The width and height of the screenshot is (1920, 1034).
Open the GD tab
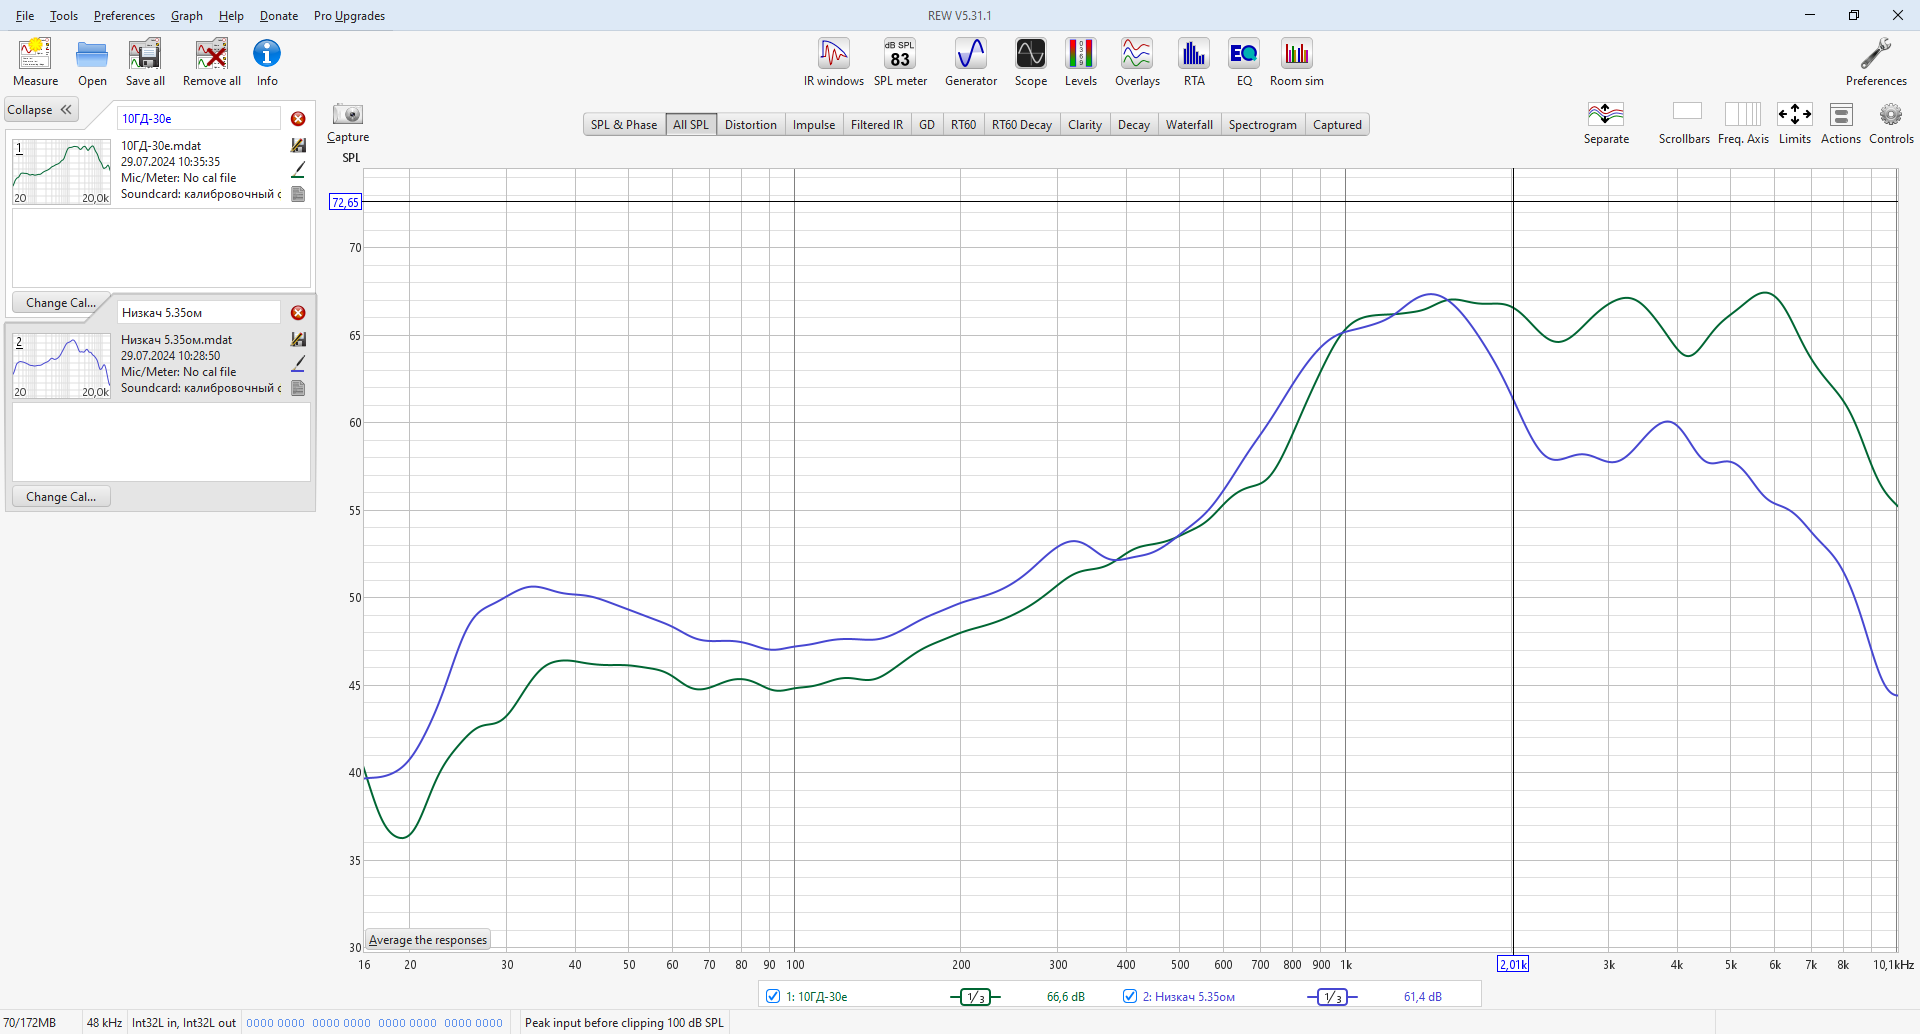pos(927,125)
